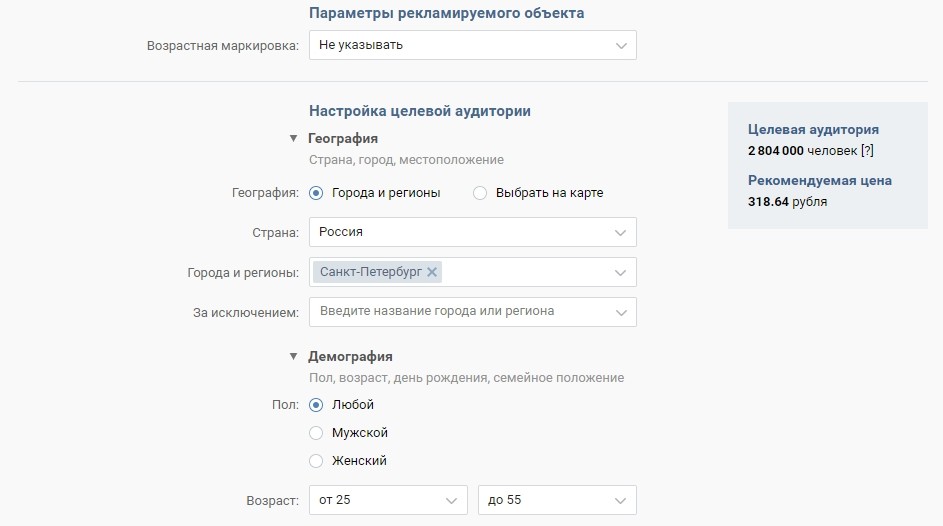Open the Не указывать age marking dropdown
This screenshot has width=943, height=526.
click(473, 45)
